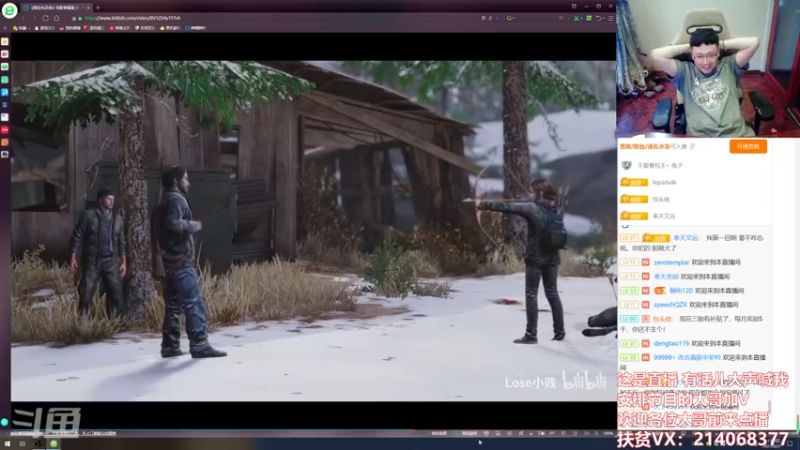This screenshot has height=450, width=800.
Task: Expand the screenshot tool dropdown arrow
Action: [x=582, y=18]
